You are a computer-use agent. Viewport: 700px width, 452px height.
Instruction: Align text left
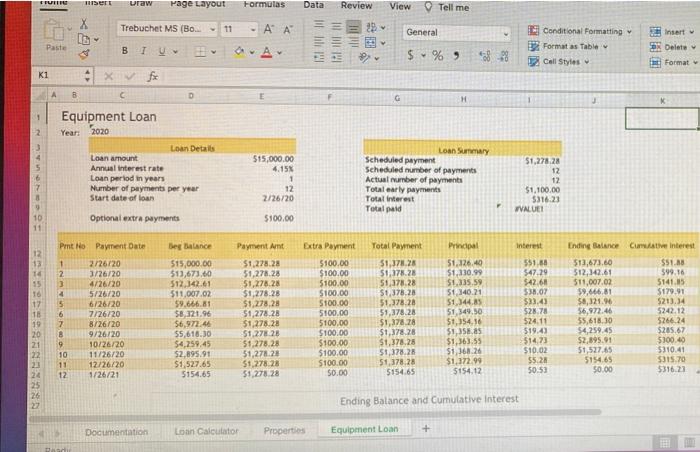pyautogui.click(x=319, y=42)
